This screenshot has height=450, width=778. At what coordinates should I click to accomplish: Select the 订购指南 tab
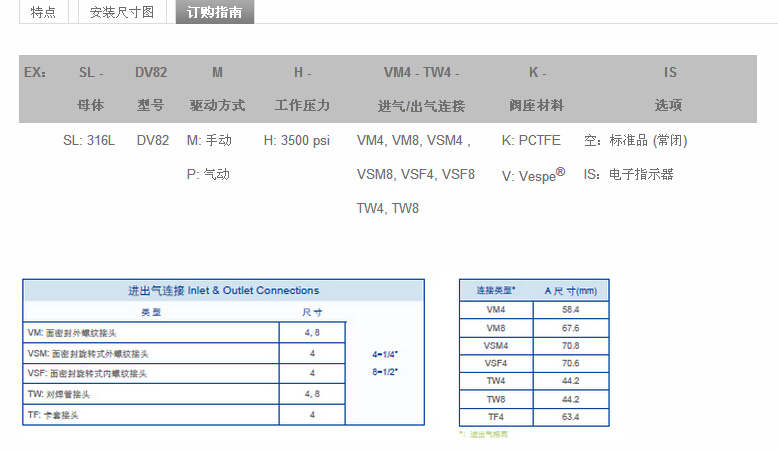point(214,12)
